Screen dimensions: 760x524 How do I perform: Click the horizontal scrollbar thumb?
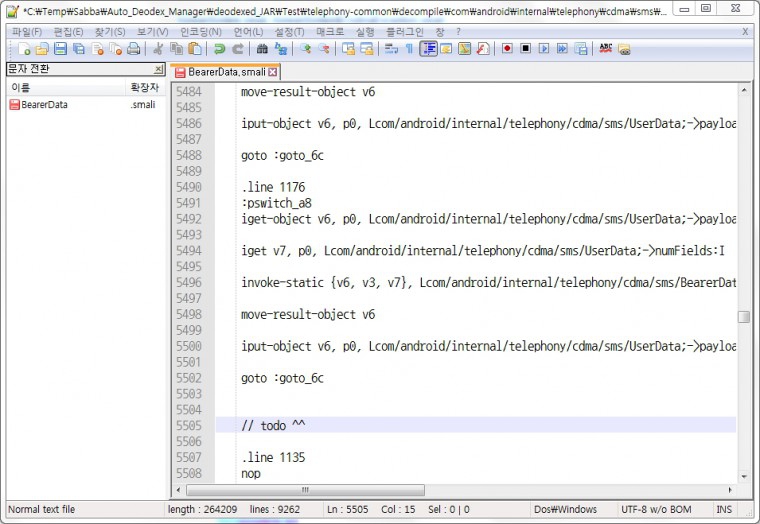click(x=305, y=490)
